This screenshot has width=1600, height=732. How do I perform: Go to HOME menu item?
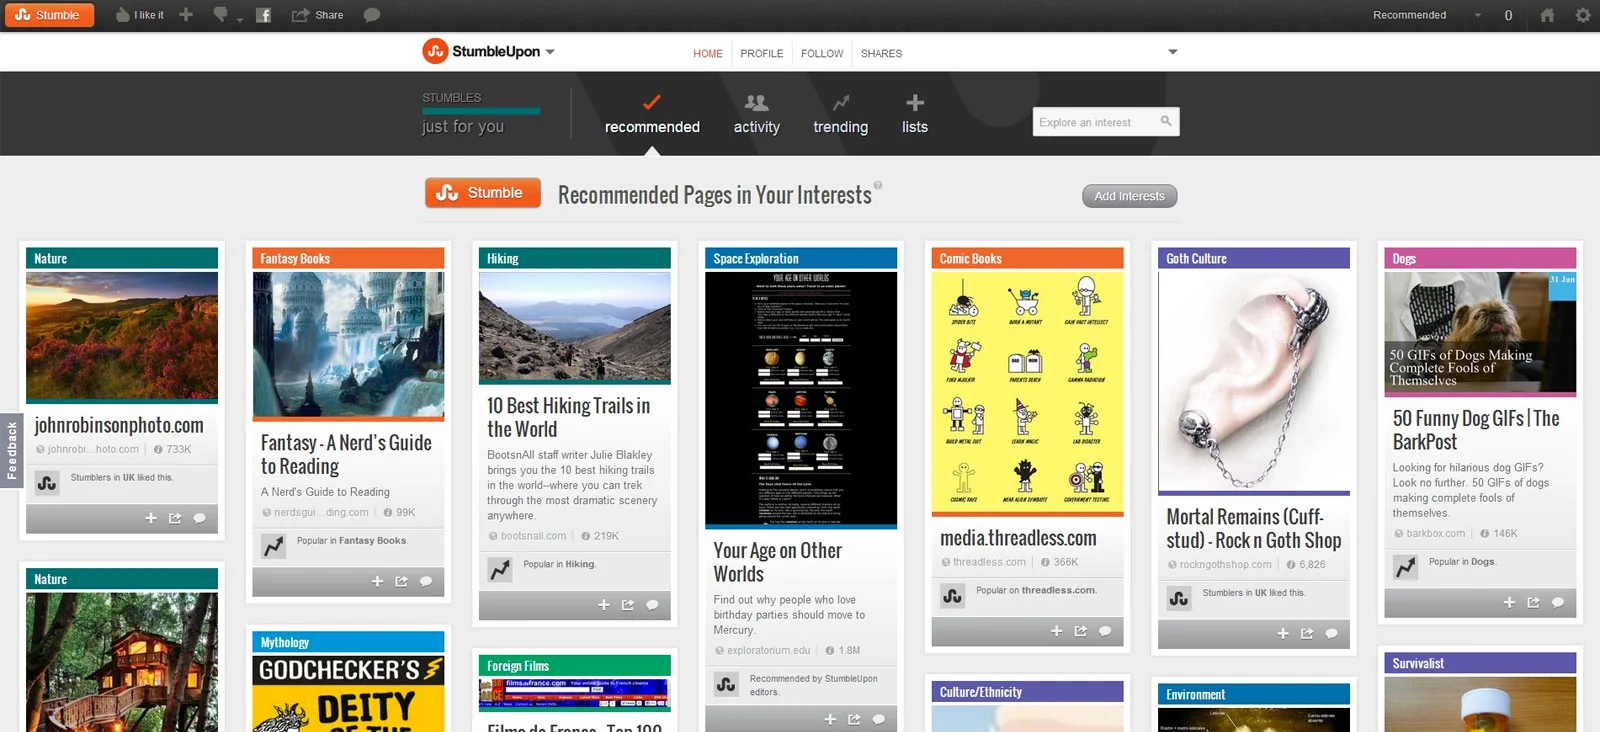point(708,54)
